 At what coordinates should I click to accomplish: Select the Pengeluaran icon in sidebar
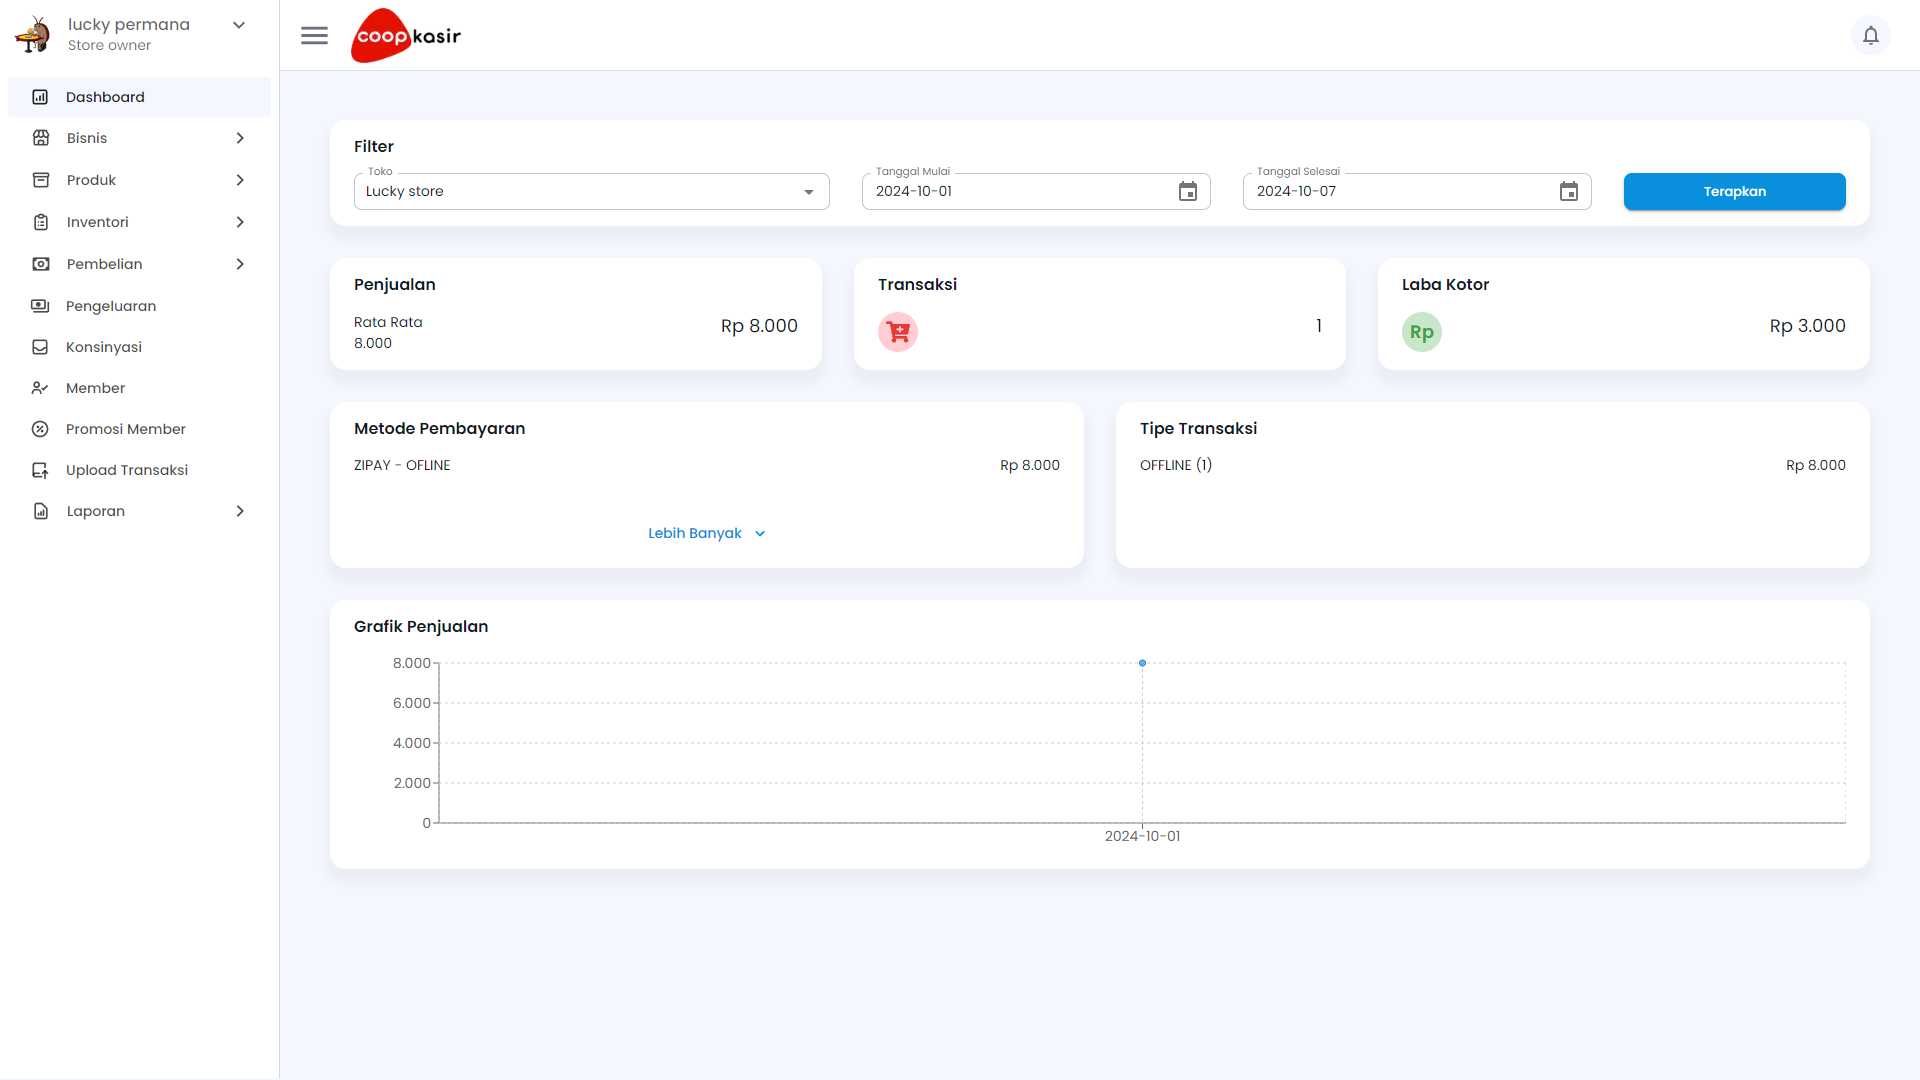coord(40,306)
